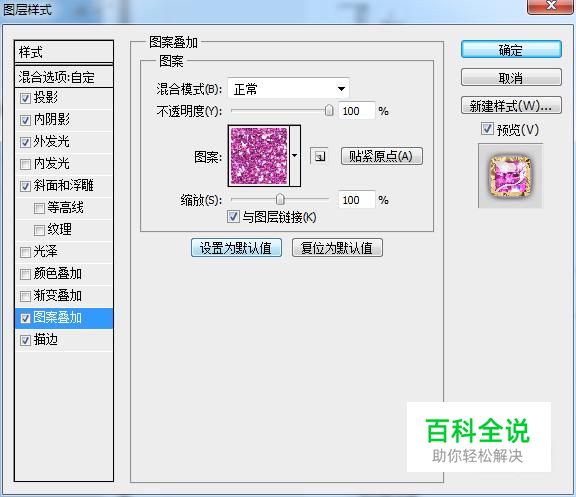Toggle the 投影 checkbox
Viewport: 576px width, 497px height.
[25, 98]
